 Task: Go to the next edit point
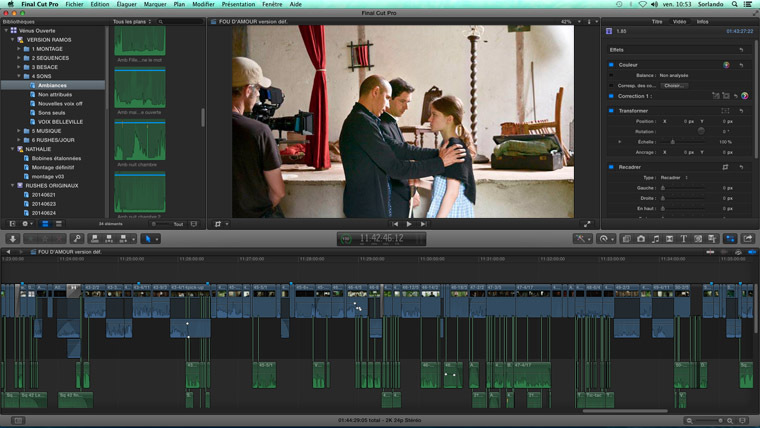tap(423, 224)
